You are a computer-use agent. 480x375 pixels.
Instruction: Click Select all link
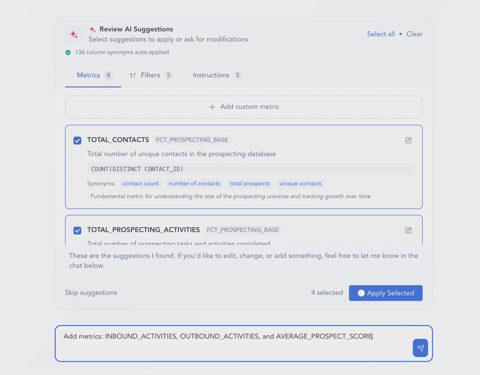point(381,34)
